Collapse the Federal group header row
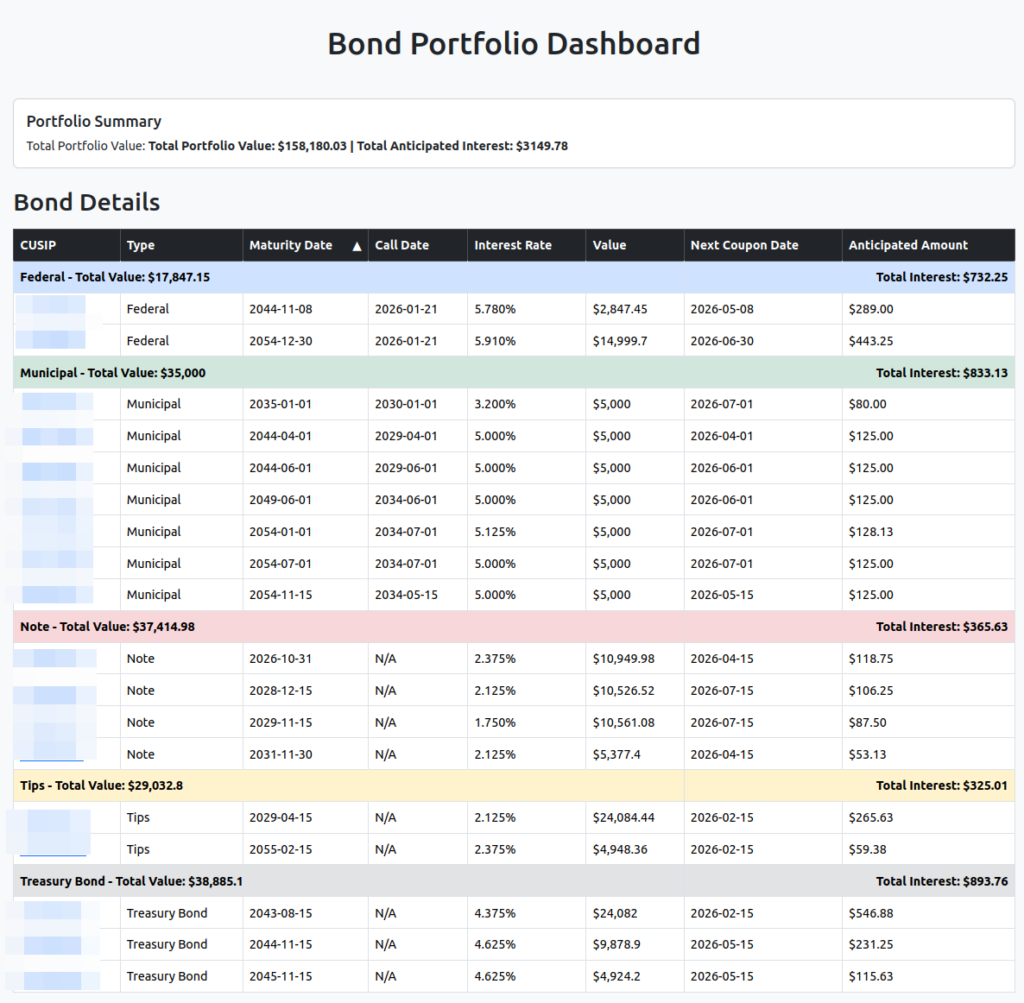This screenshot has width=1024, height=1003. coord(115,277)
